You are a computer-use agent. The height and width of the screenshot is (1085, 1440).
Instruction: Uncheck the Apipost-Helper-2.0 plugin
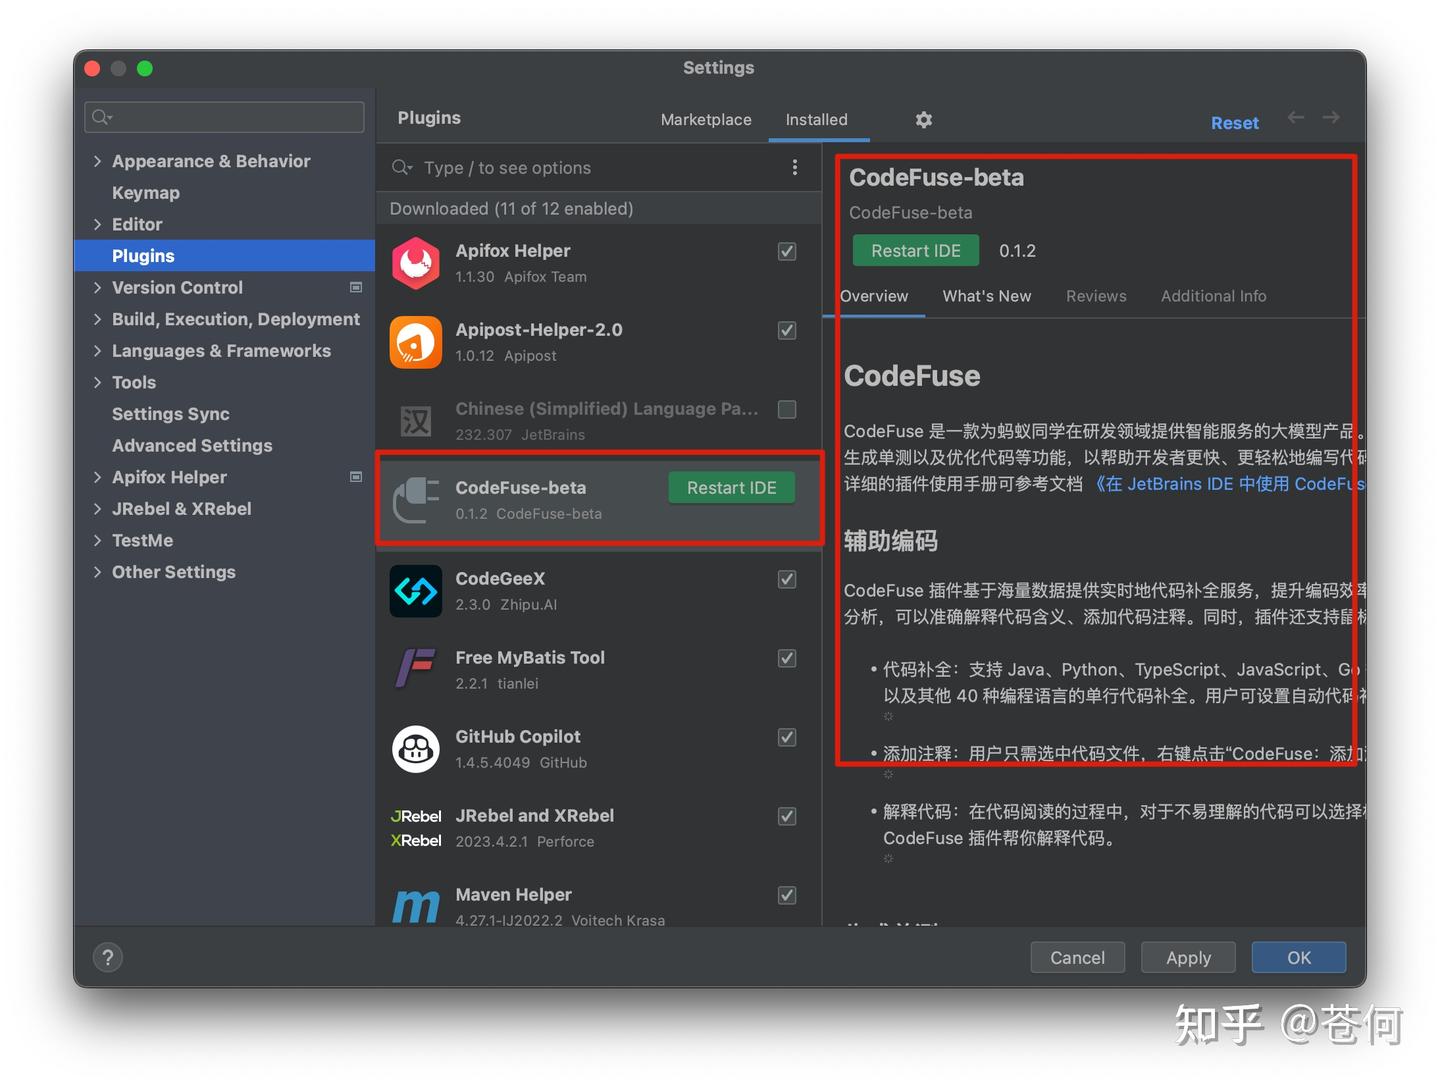[787, 331]
